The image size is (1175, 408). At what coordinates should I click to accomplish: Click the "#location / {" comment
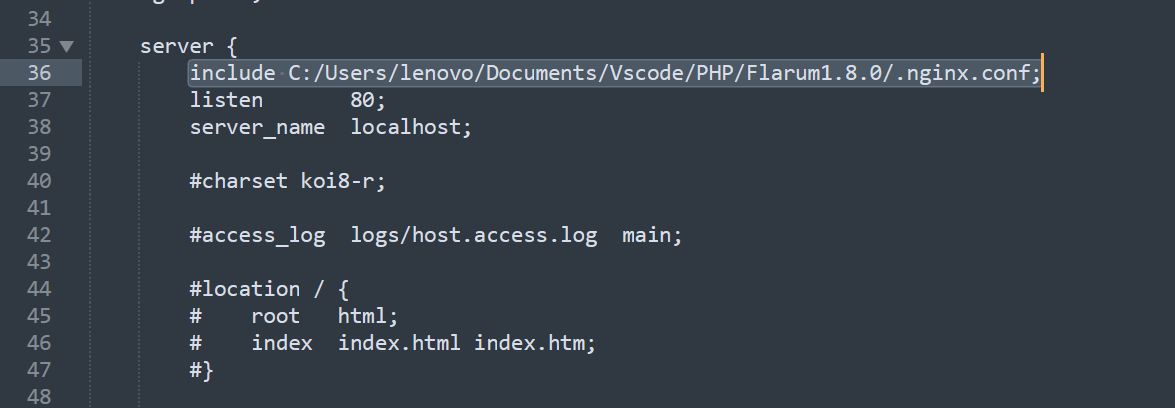[x=269, y=289]
